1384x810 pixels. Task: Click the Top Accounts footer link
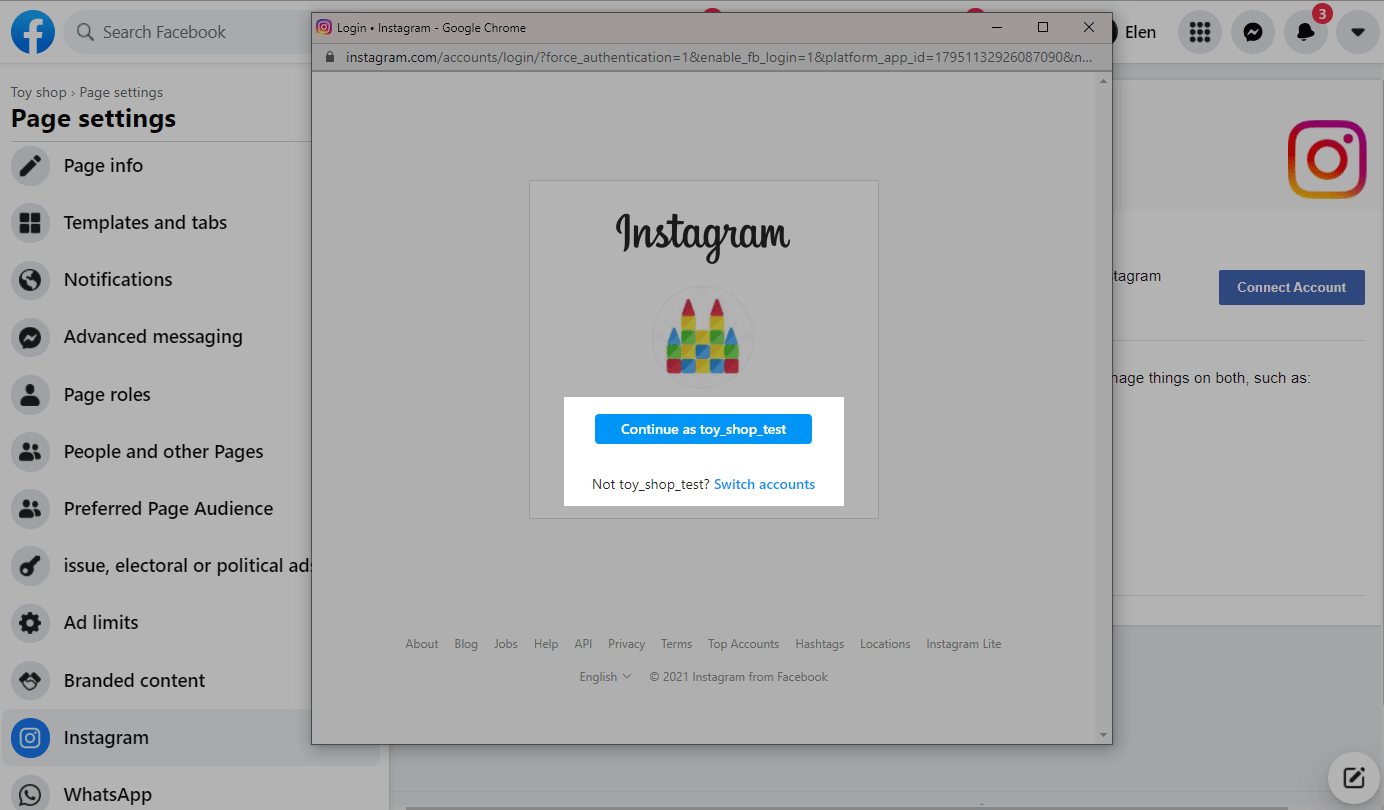[x=743, y=644]
